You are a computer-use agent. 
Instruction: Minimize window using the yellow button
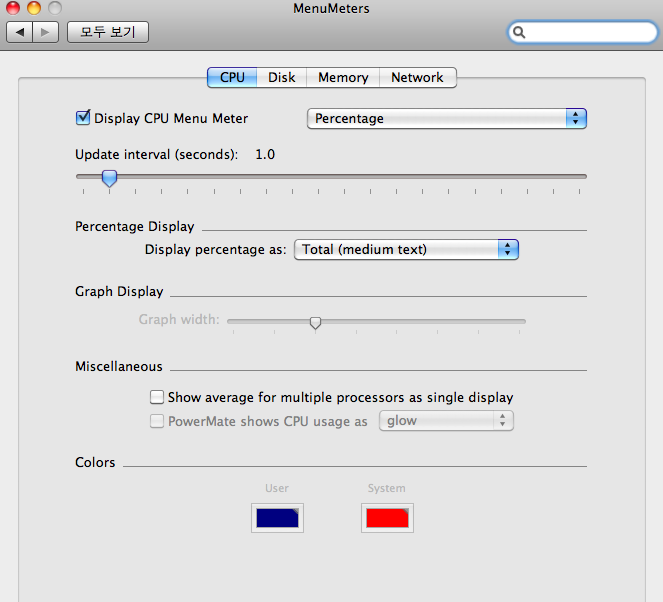coord(34,8)
